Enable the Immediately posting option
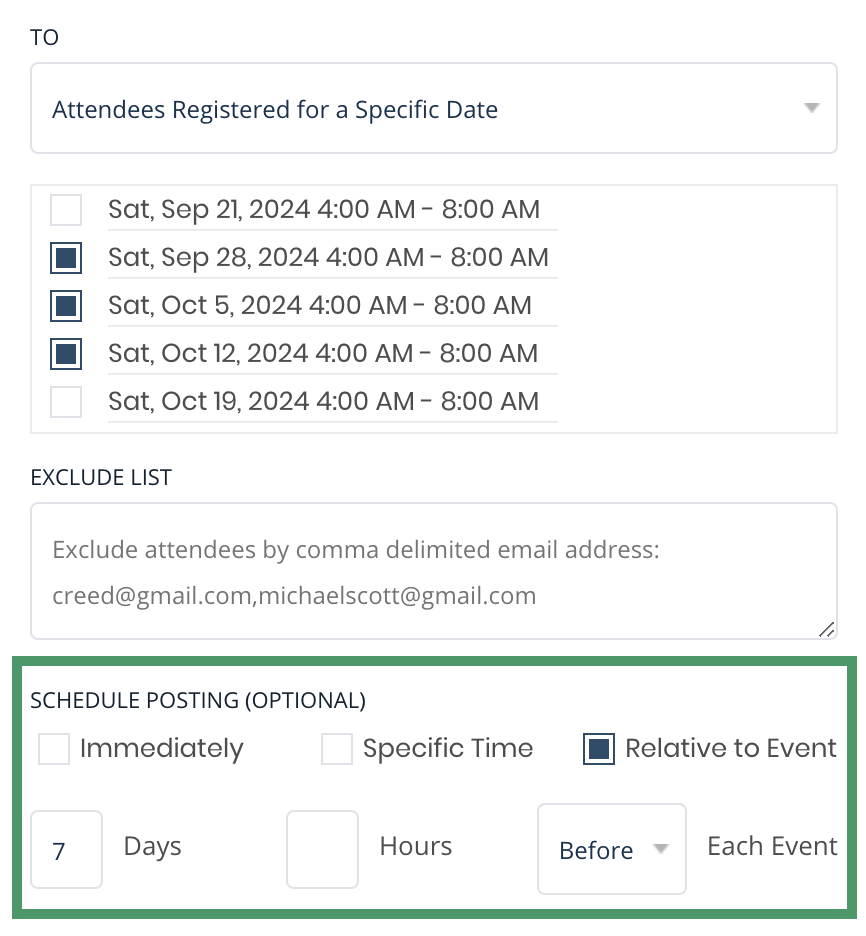Image resolution: width=866 pixels, height=936 pixels. click(x=54, y=749)
